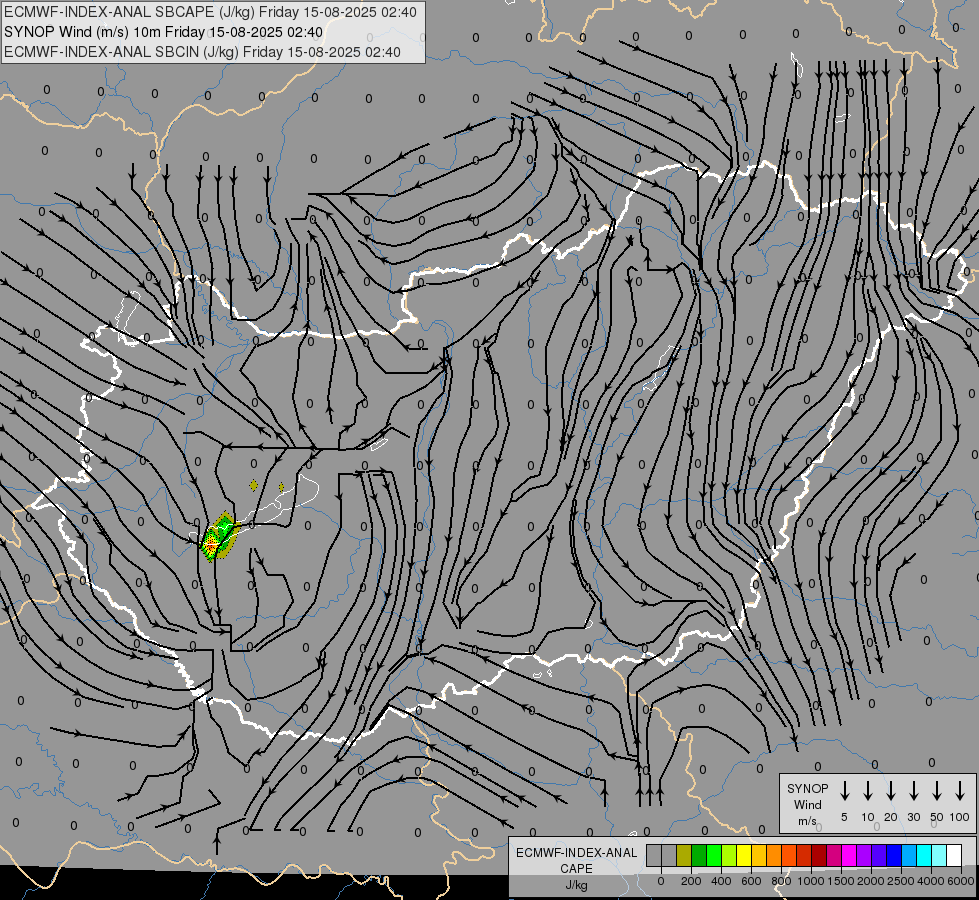This screenshot has width=979, height=900.
Task: Click the wind legend arrow above 100
Action: [x=960, y=790]
